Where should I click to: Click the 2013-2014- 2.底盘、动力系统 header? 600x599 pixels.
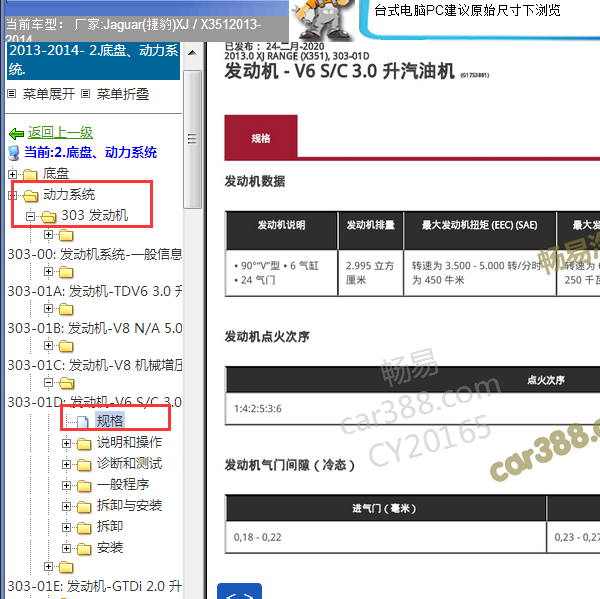point(93,60)
